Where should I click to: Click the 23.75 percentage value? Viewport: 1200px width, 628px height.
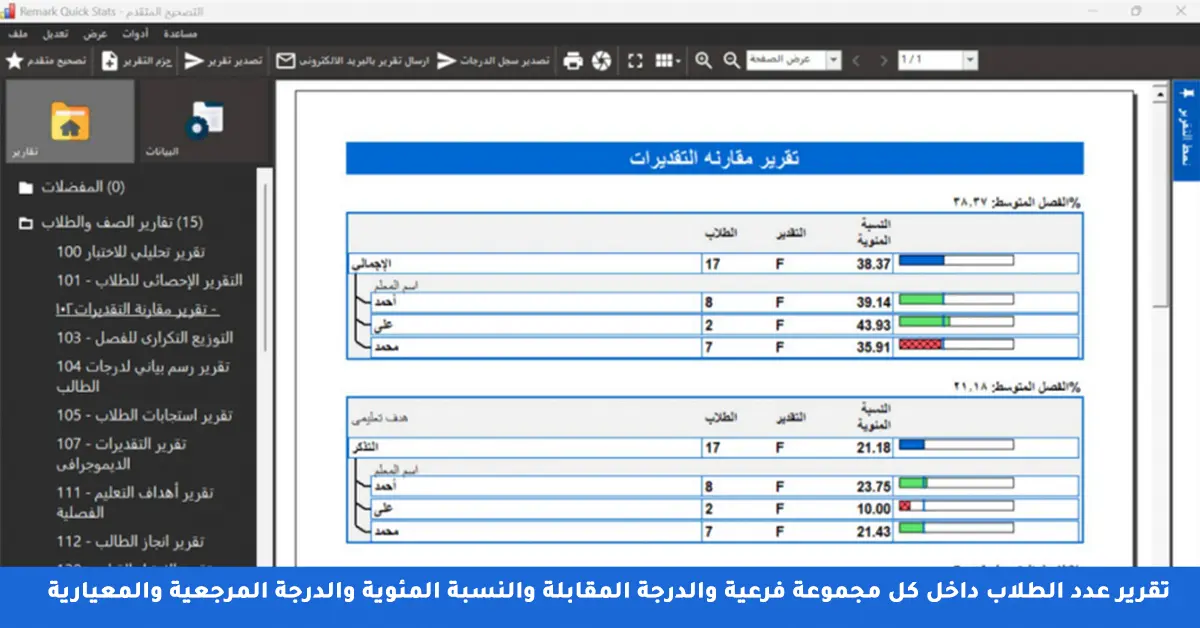[x=872, y=486]
